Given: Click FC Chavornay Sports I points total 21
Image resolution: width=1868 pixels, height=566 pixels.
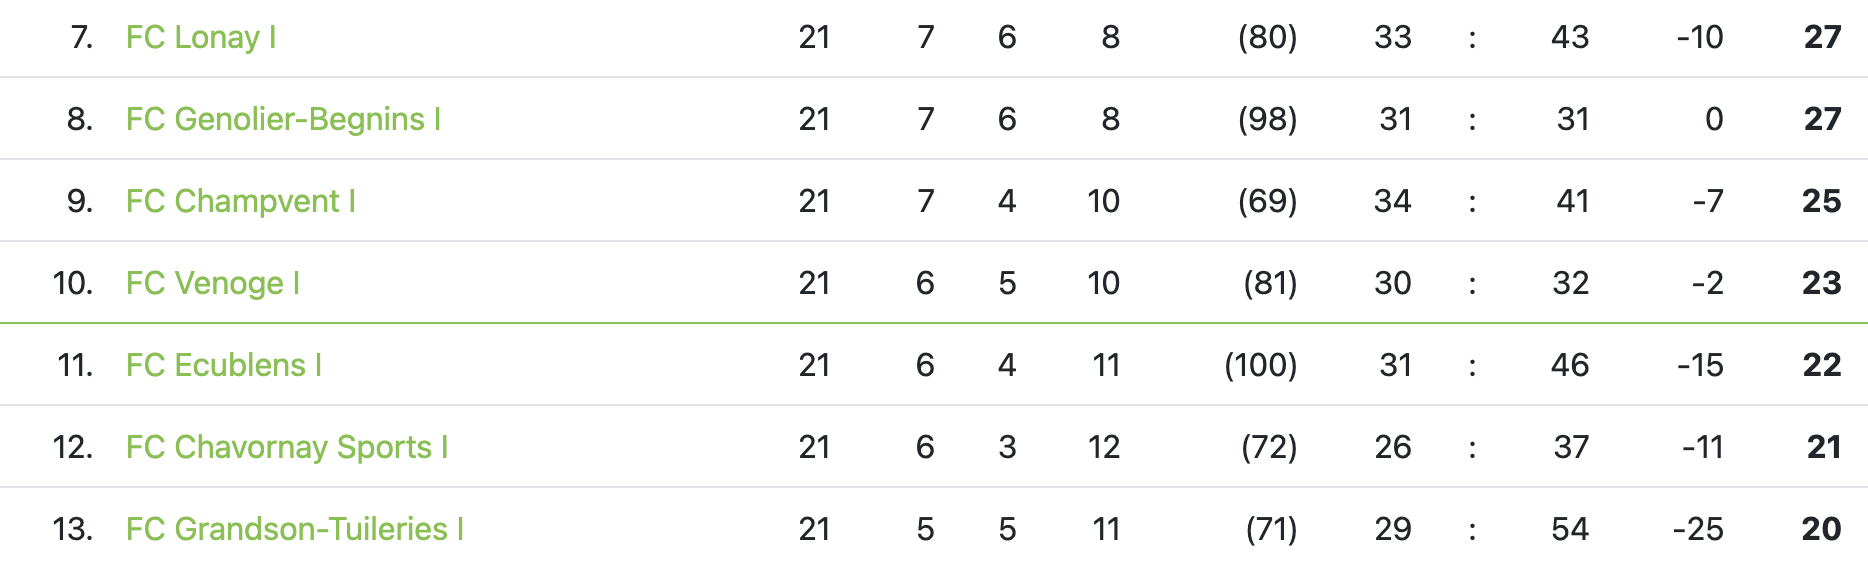Looking at the screenshot, I should (x=1823, y=447).
